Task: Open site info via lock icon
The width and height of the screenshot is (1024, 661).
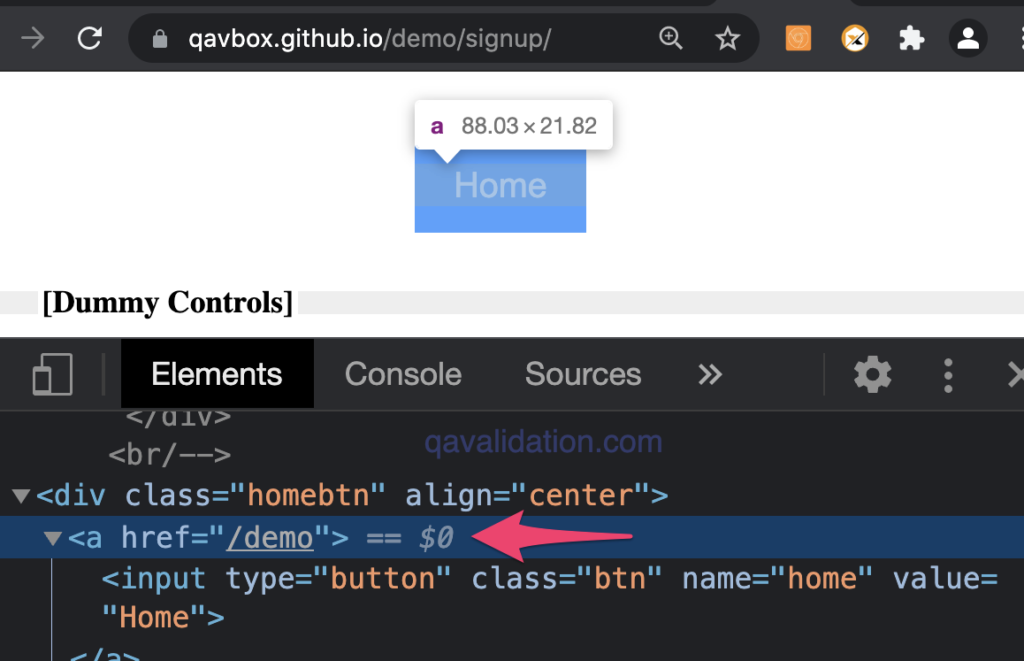Action: (x=159, y=39)
